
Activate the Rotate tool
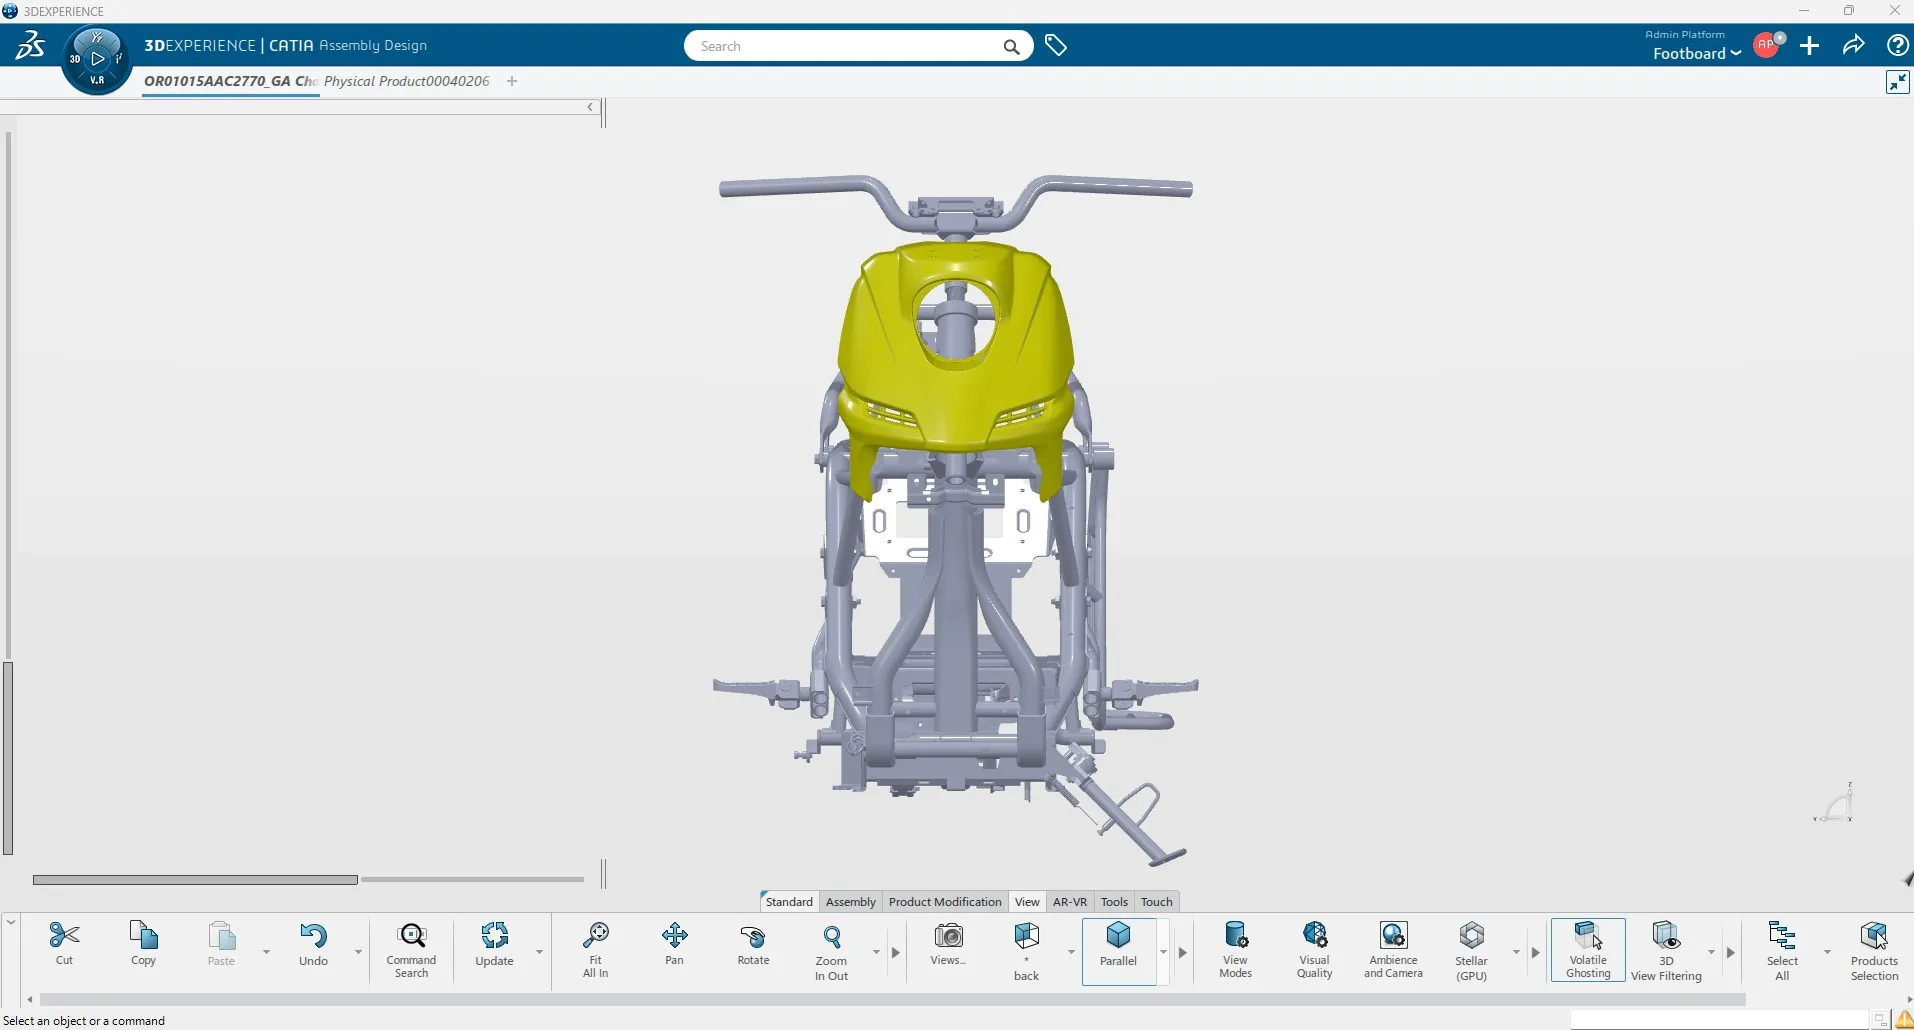coord(753,949)
